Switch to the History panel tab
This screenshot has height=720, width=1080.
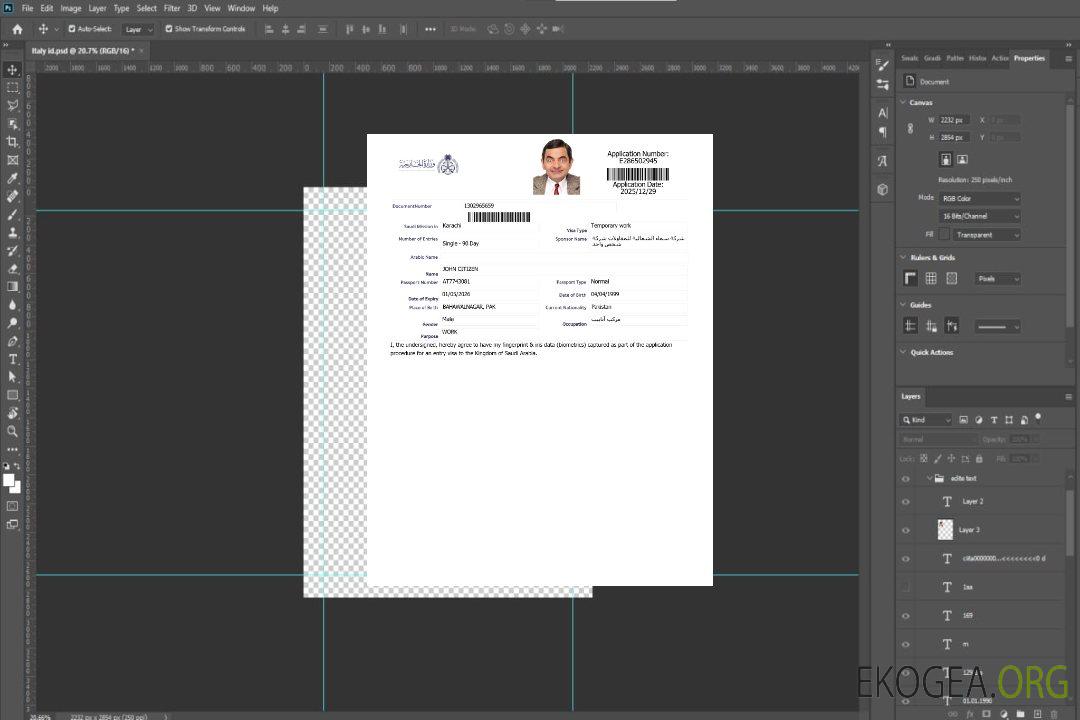pos(977,59)
